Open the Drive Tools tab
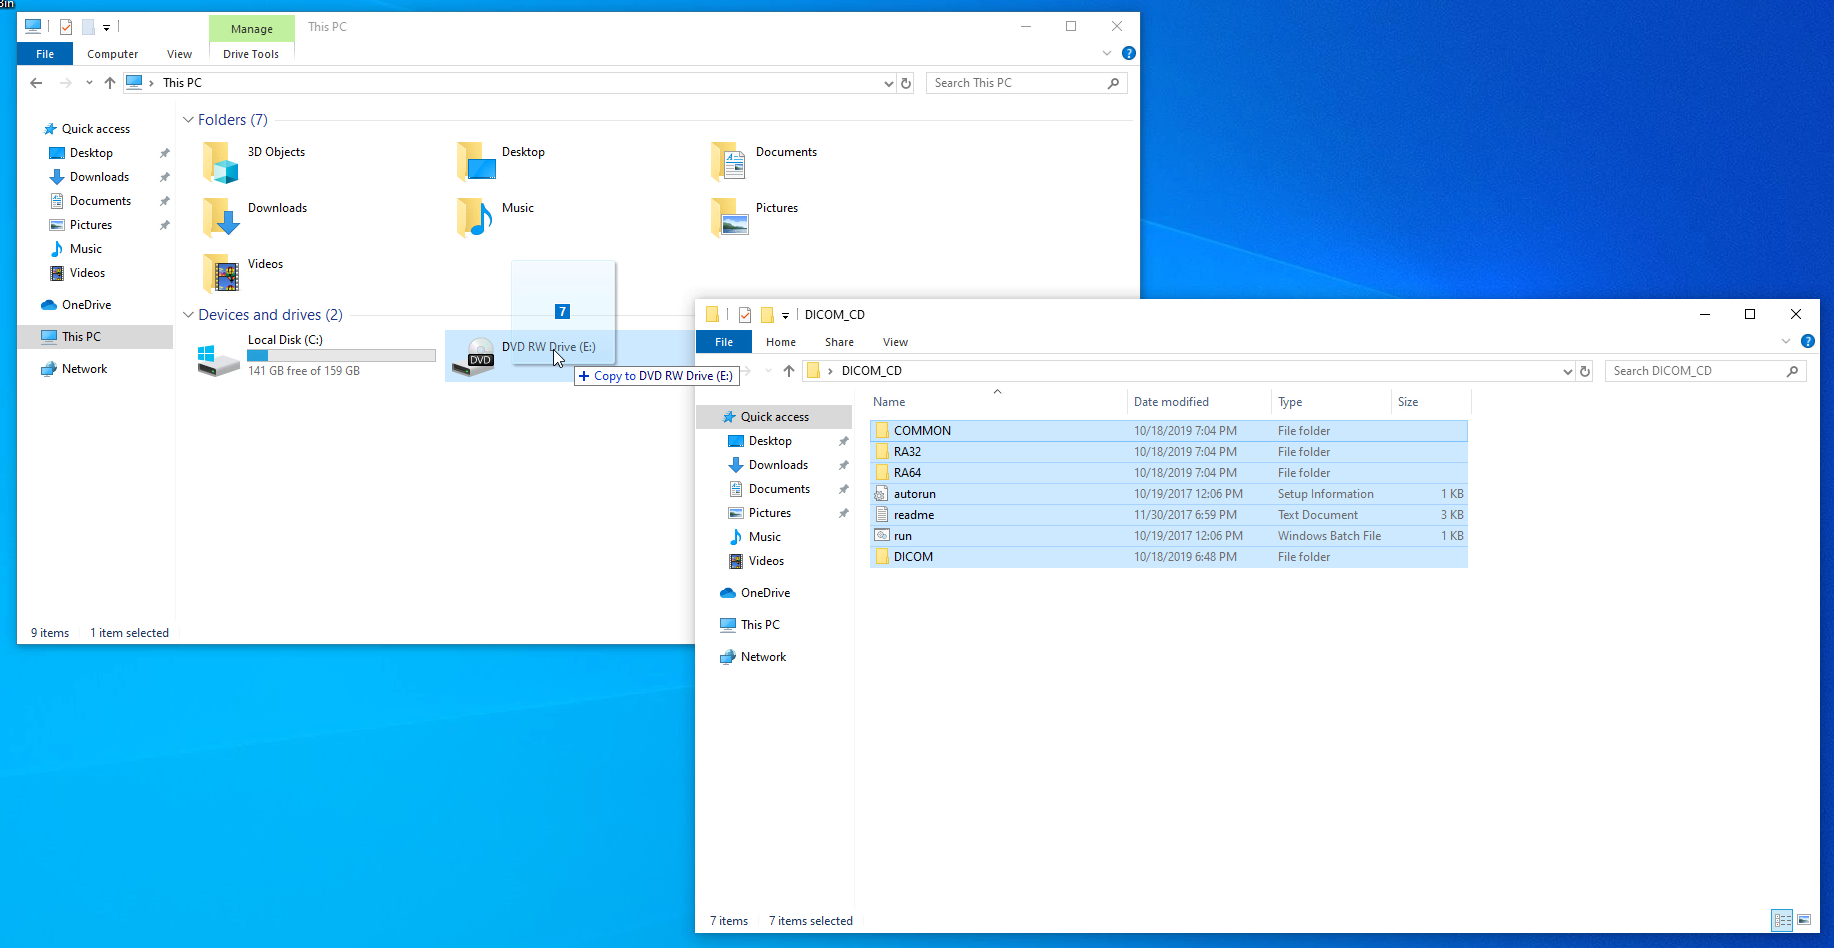1834x948 pixels. (x=251, y=54)
